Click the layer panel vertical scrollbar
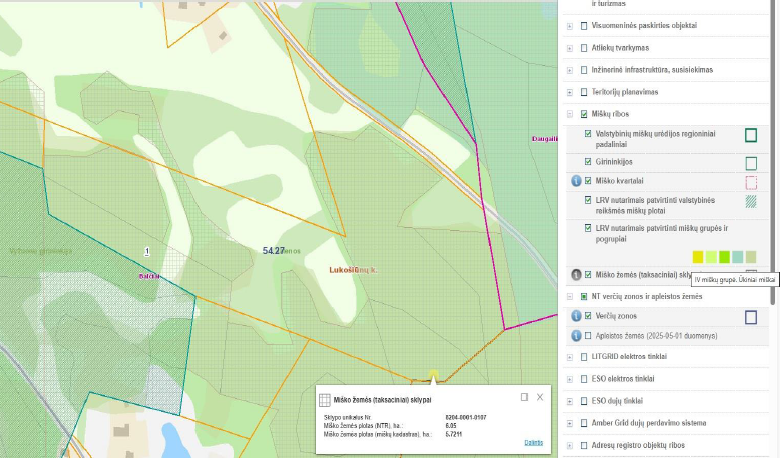Screen dimensions: 780x458 (x=773, y=152)
